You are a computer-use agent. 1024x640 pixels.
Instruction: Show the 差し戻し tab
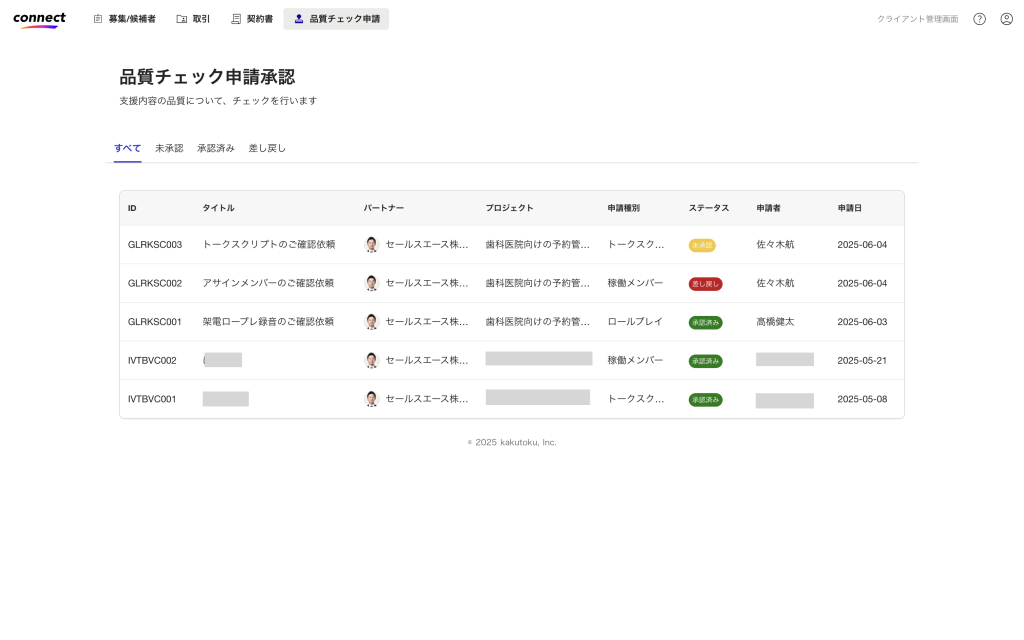[x=267, y=148]
